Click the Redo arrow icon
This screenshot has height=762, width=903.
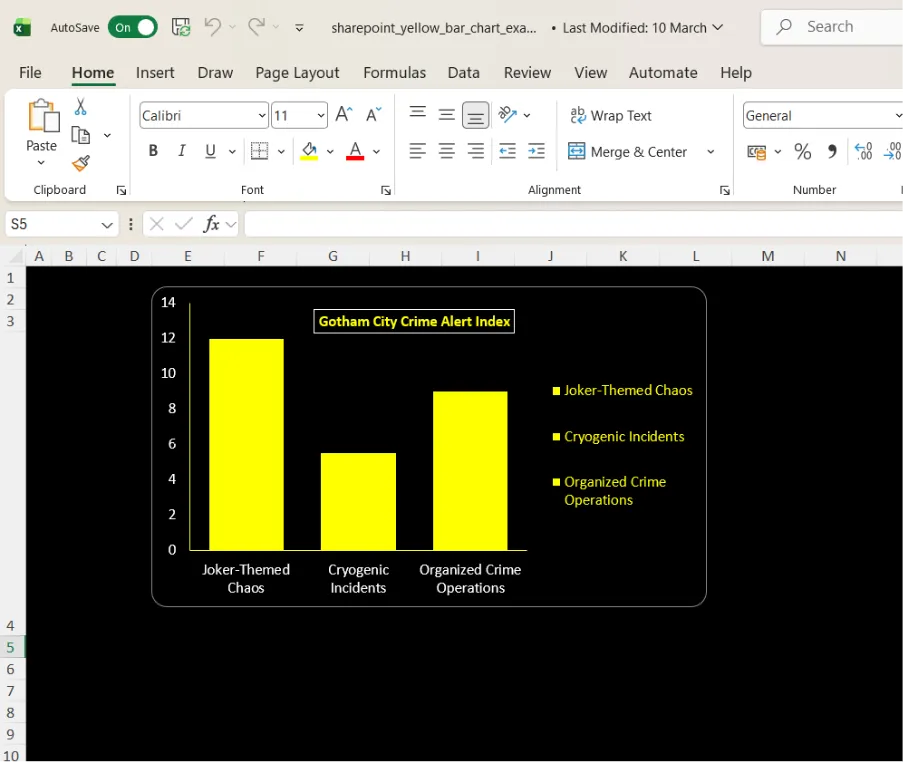pyautogui.click(x=256, y=26)
